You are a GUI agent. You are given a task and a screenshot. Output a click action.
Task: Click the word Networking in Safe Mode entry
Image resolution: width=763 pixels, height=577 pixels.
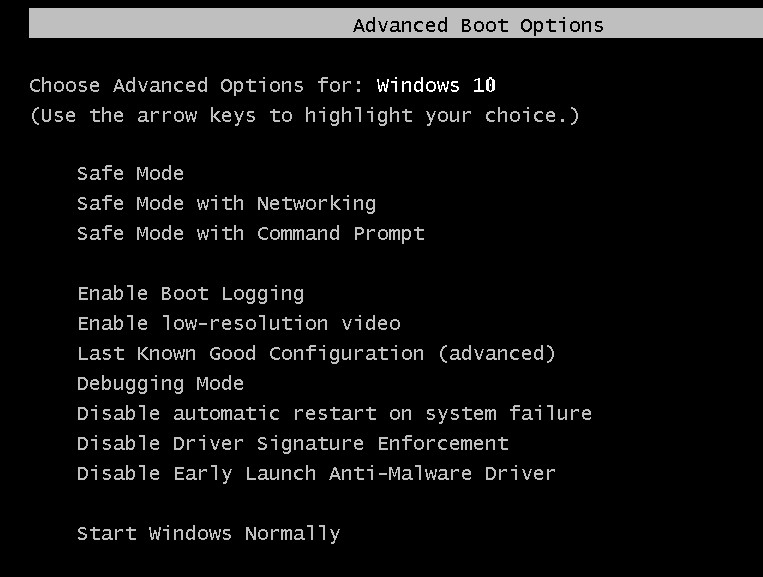[x=316, y=204]
